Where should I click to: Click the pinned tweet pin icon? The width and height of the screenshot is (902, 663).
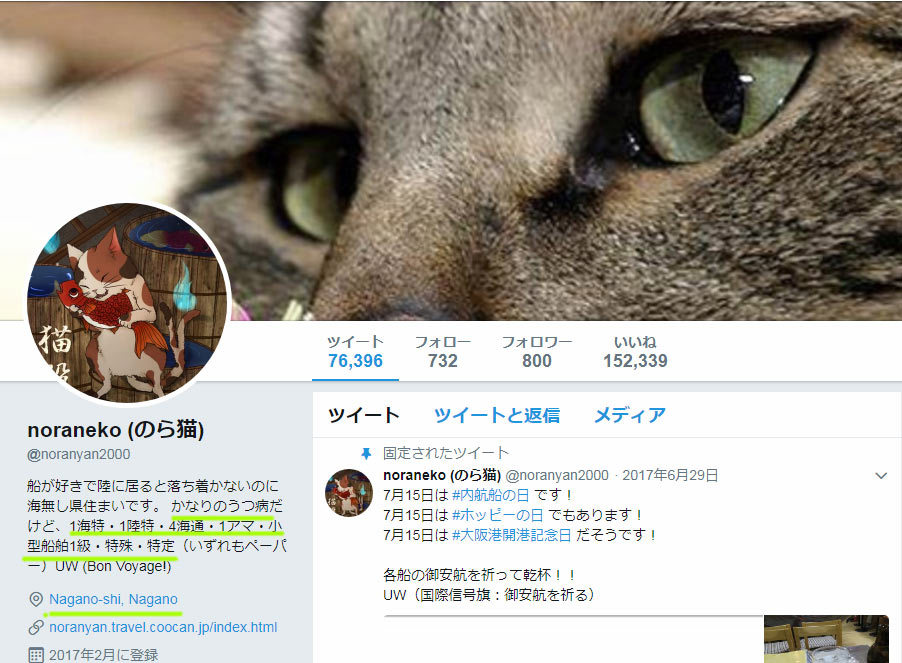click(366, 454)
